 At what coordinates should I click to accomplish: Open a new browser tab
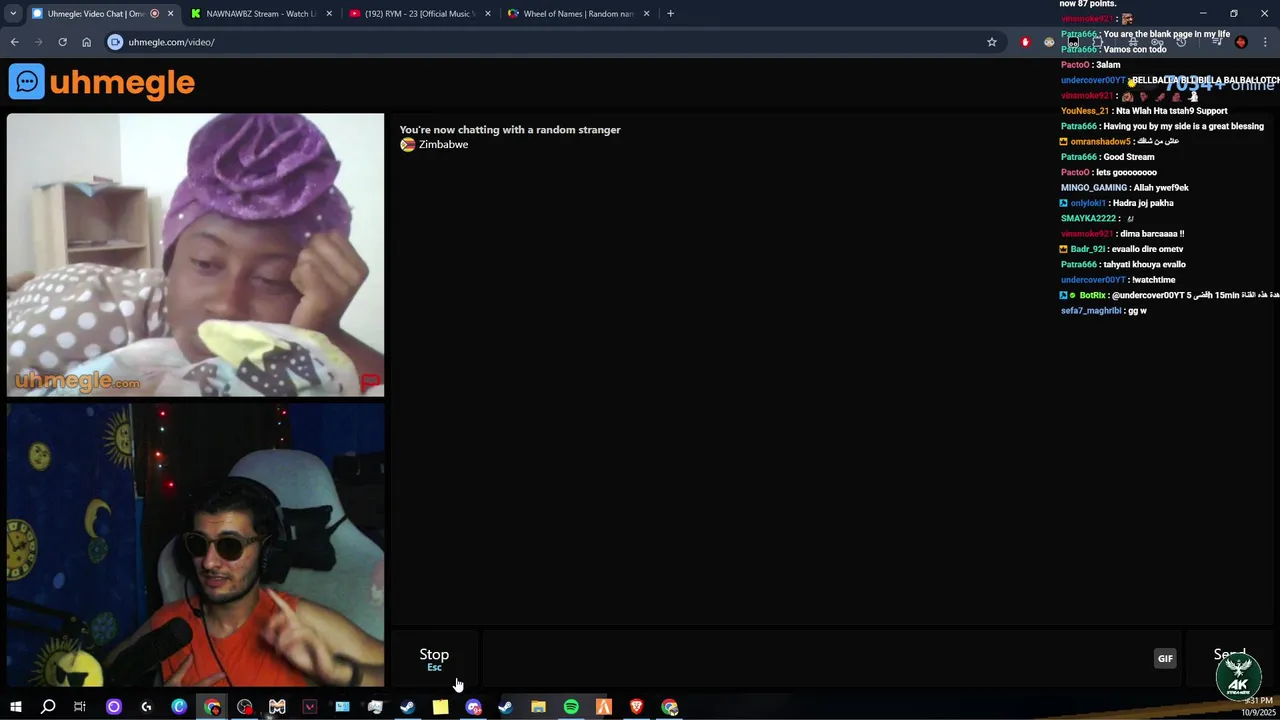point(670,14)
